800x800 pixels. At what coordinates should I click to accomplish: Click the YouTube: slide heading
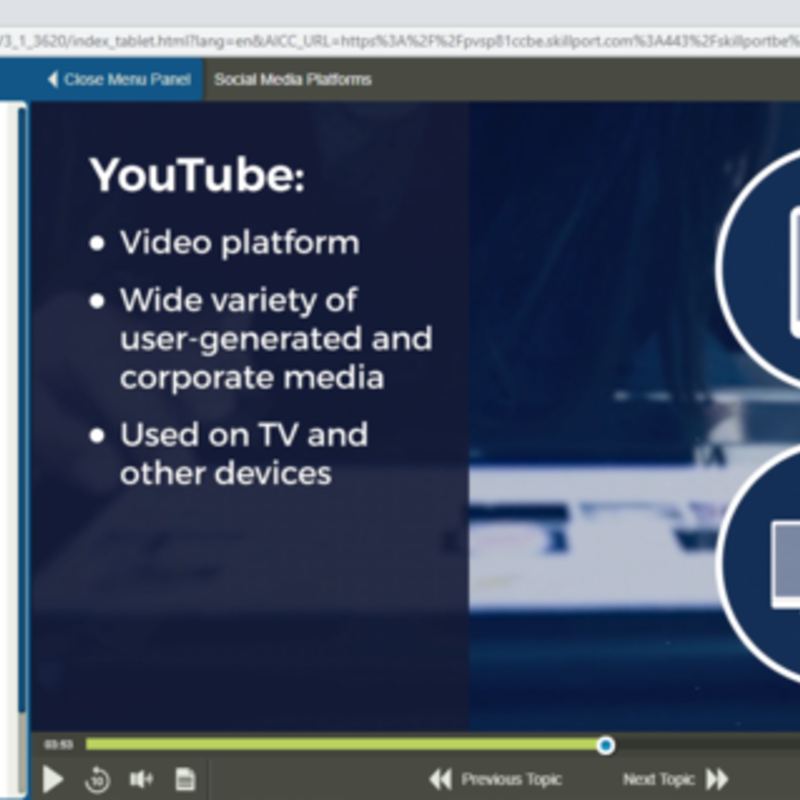point(197,175)
